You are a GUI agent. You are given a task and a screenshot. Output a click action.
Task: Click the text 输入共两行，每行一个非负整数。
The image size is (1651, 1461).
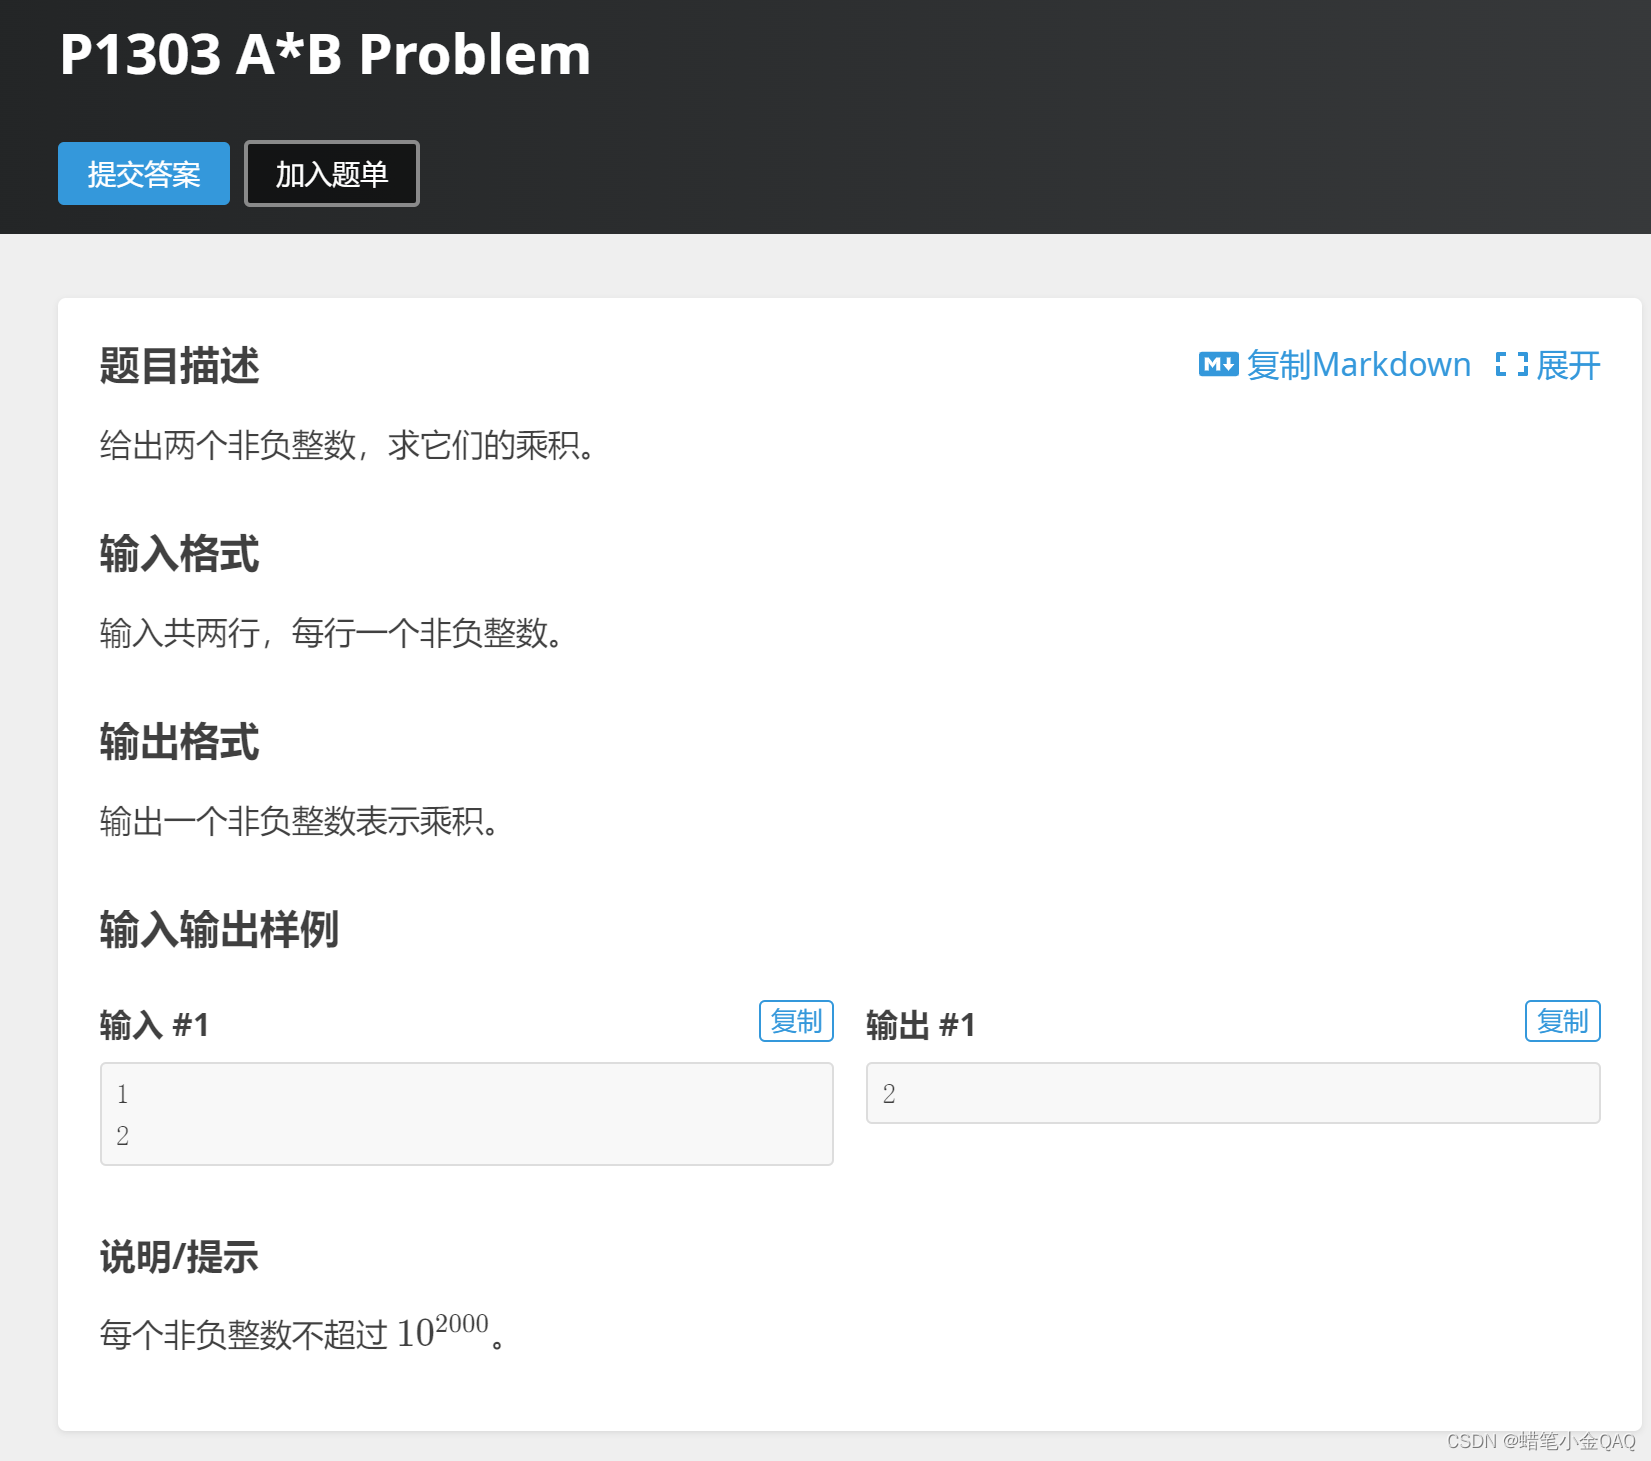pyautogui.click(x=332, y=633)
